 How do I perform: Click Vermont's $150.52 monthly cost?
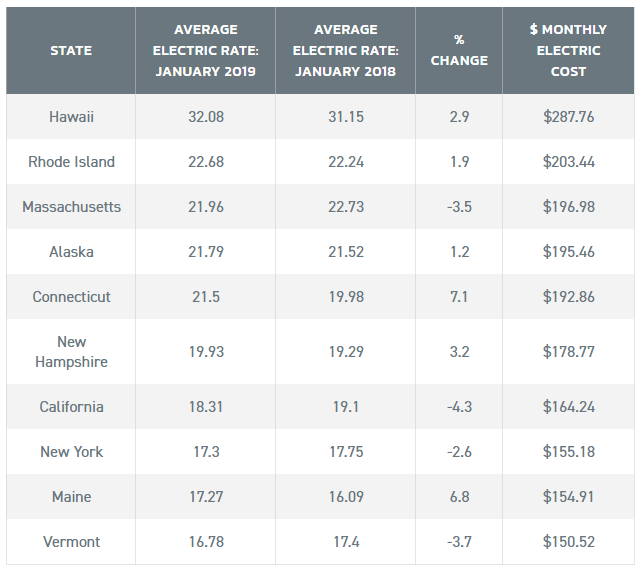coord(566,542)
